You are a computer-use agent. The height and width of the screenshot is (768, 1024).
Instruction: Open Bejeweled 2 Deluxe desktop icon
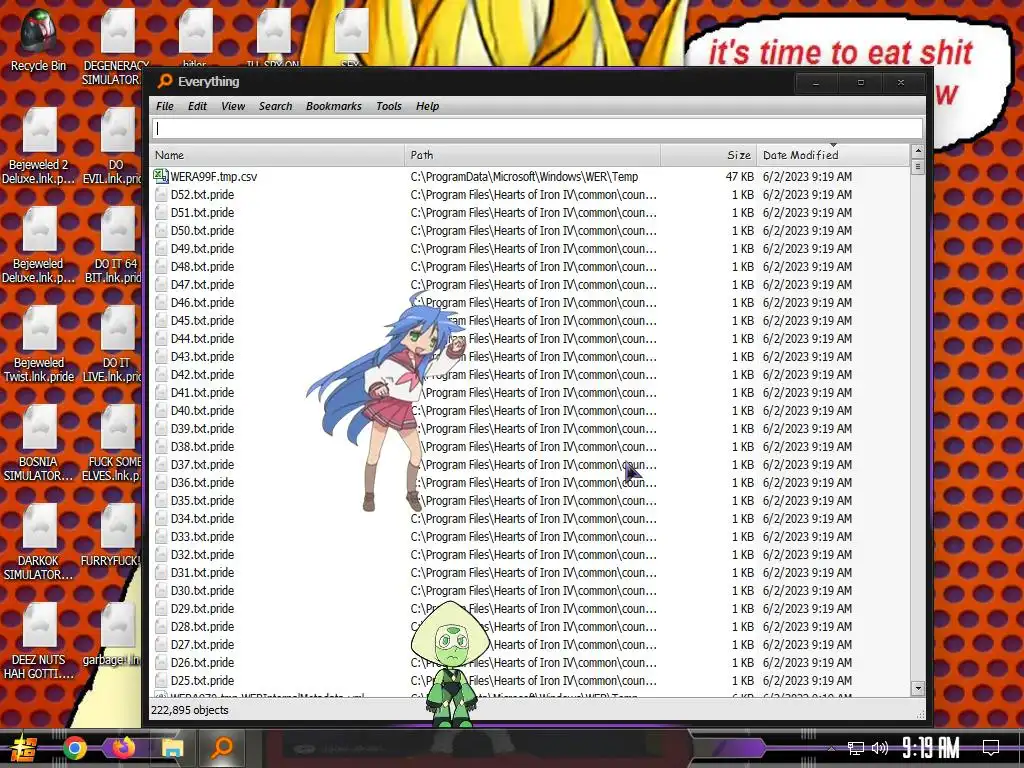tap(39, 146)
